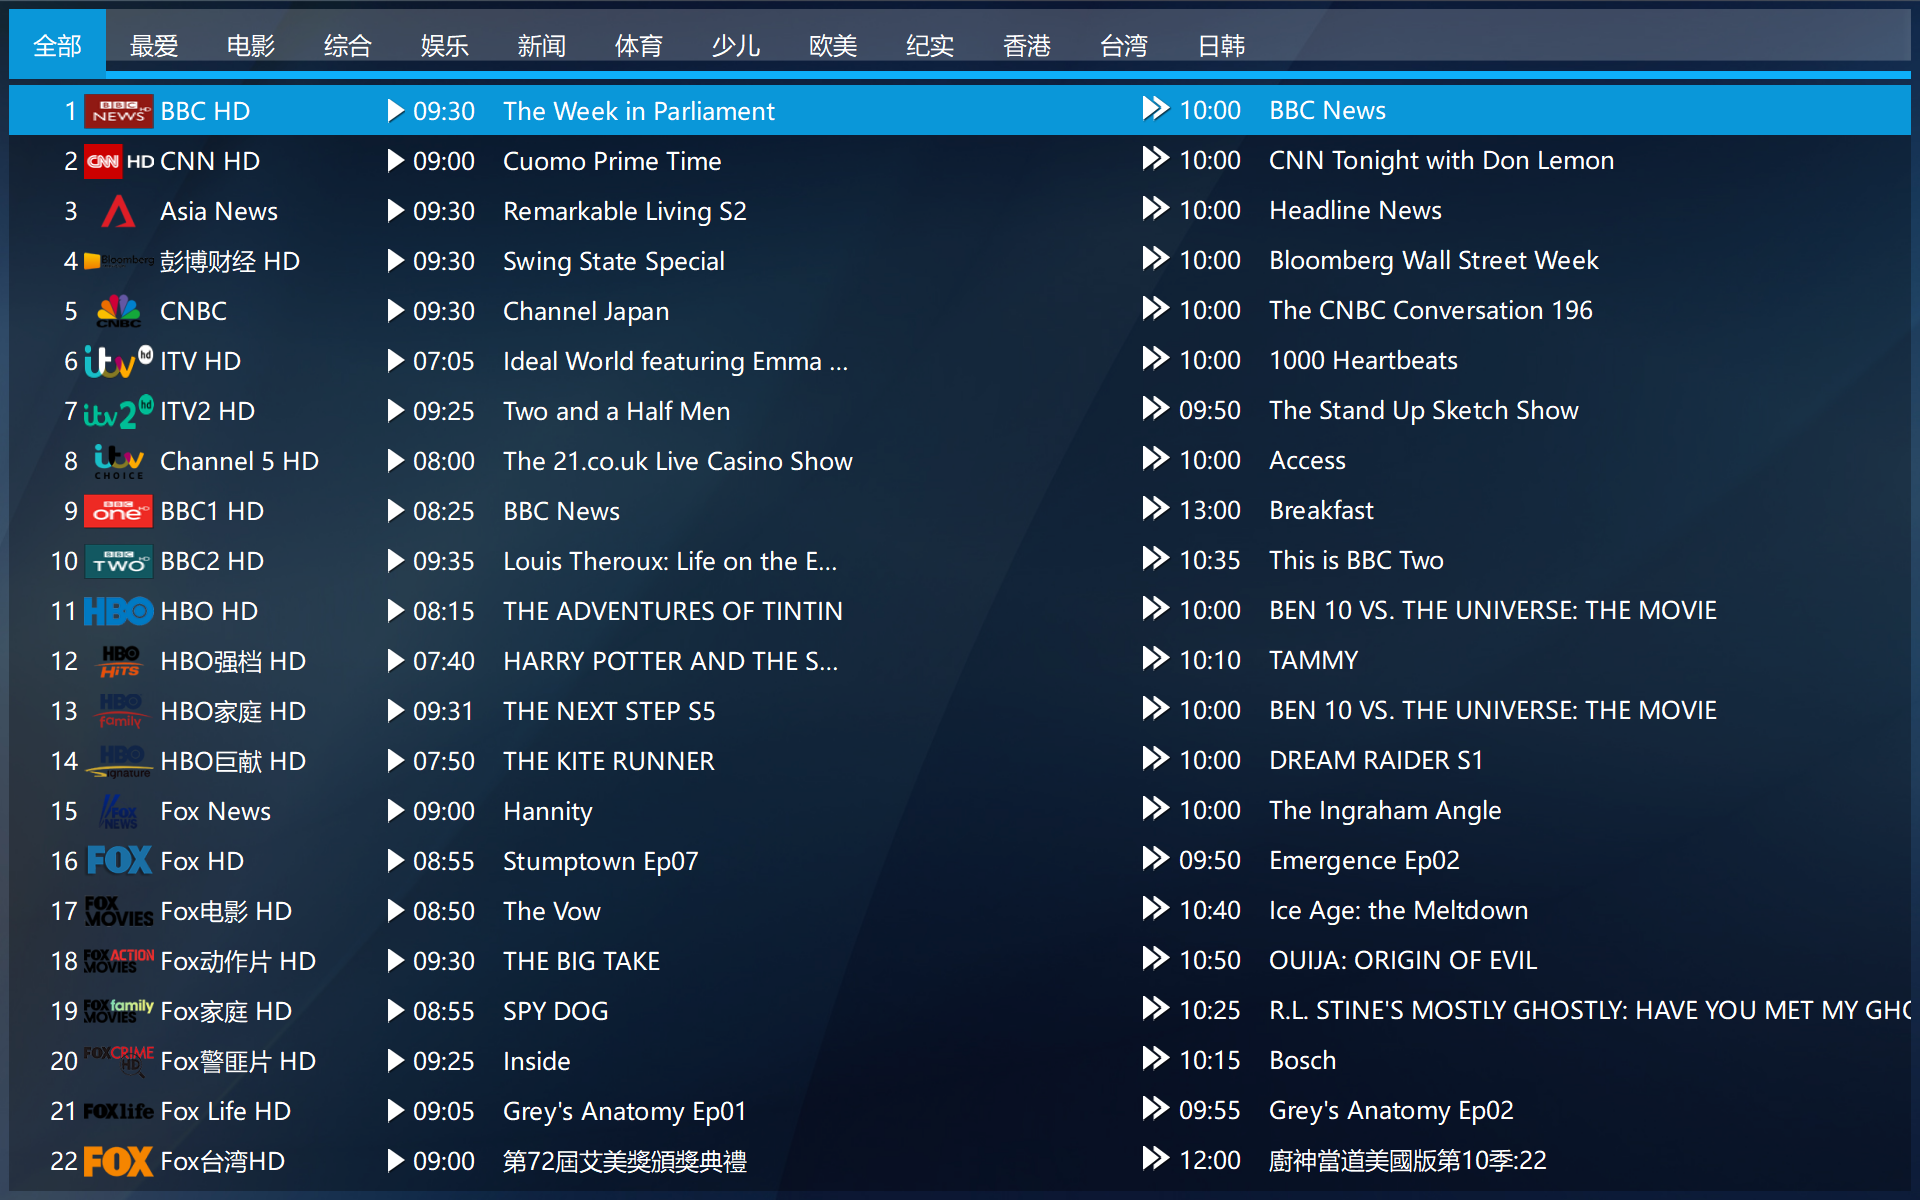Switch to the 最爱 favorites tab
This screenshot has height=1200, width=1920.
[154, 45]
